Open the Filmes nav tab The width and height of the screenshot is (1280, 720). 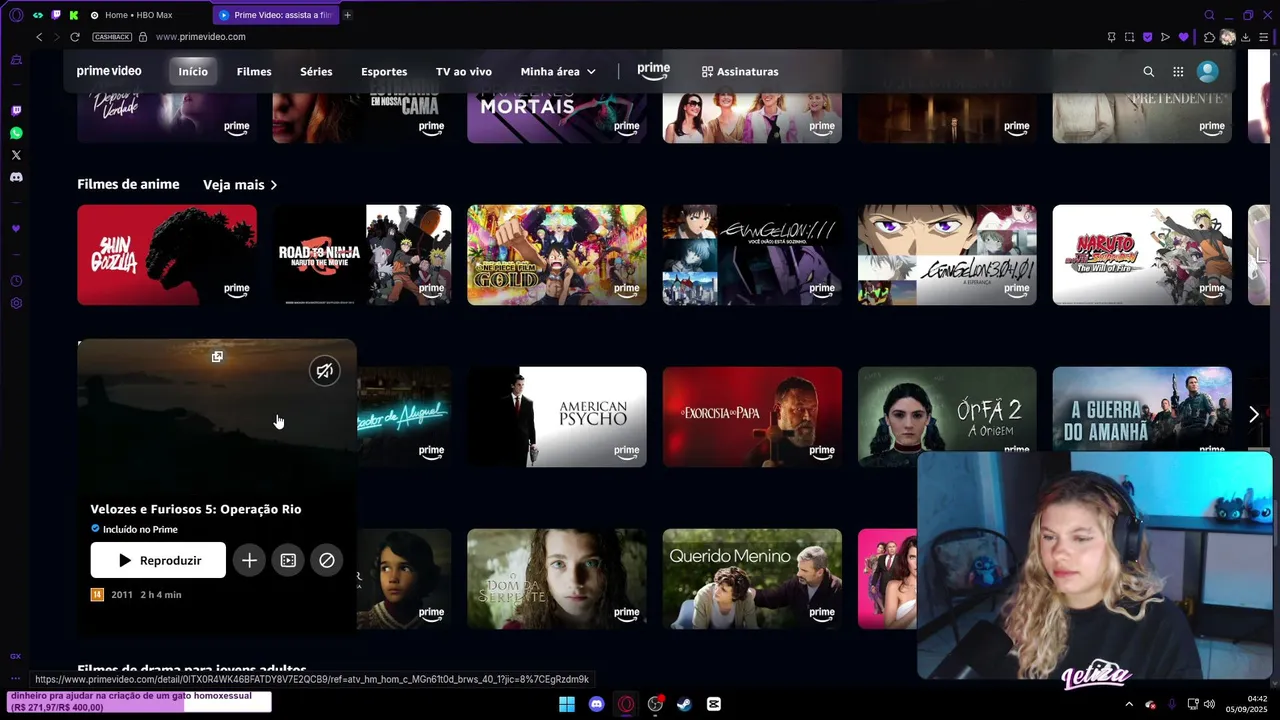[254, 72]
